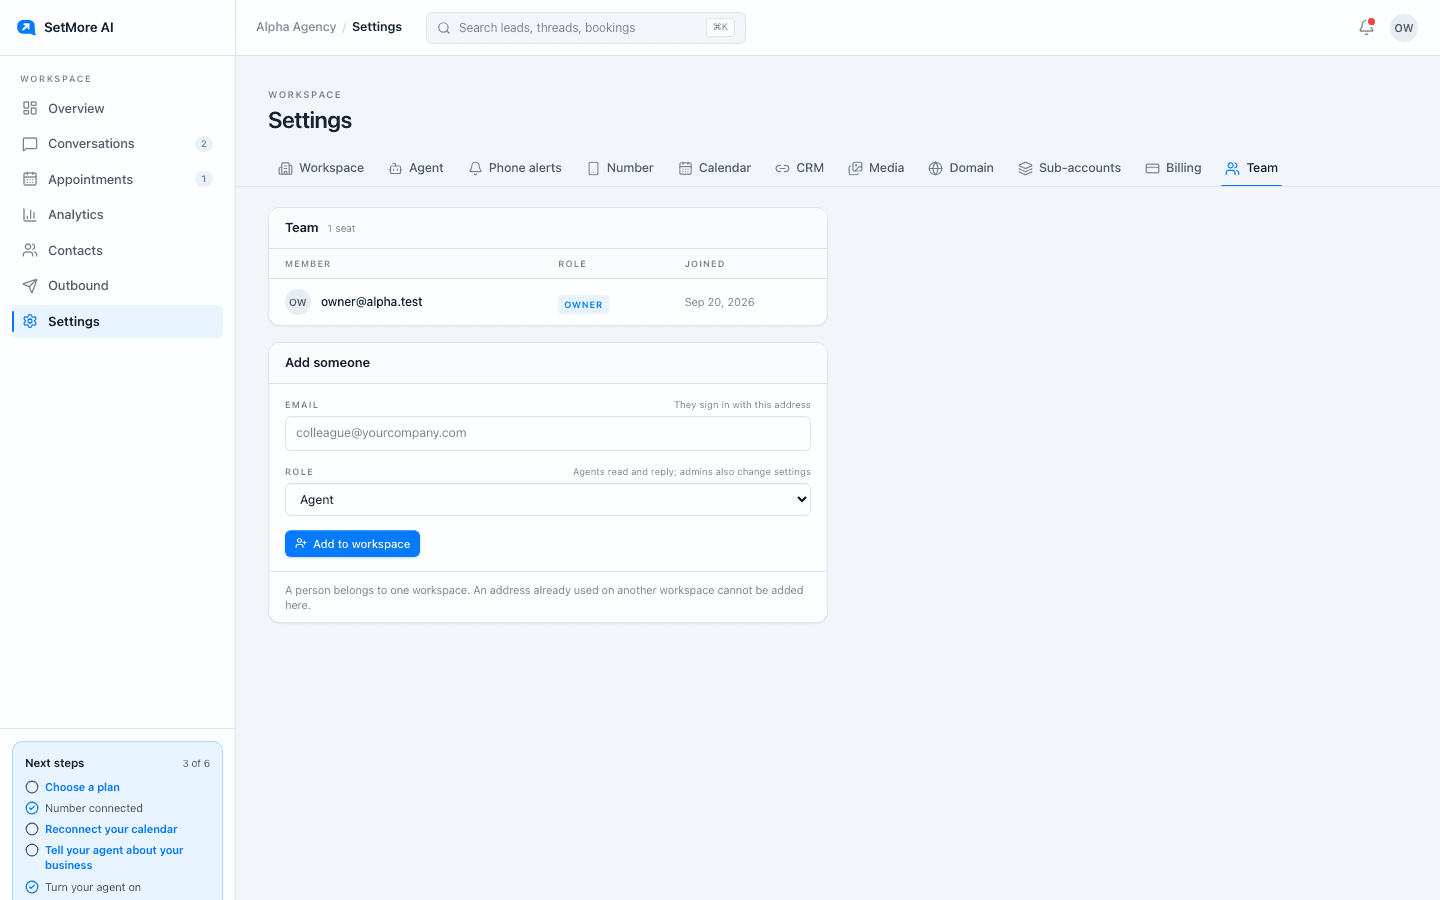This screenshot has width=1440, height=900.
Task: Open the Role dropdown showing Agent
Action: (548, 500)
